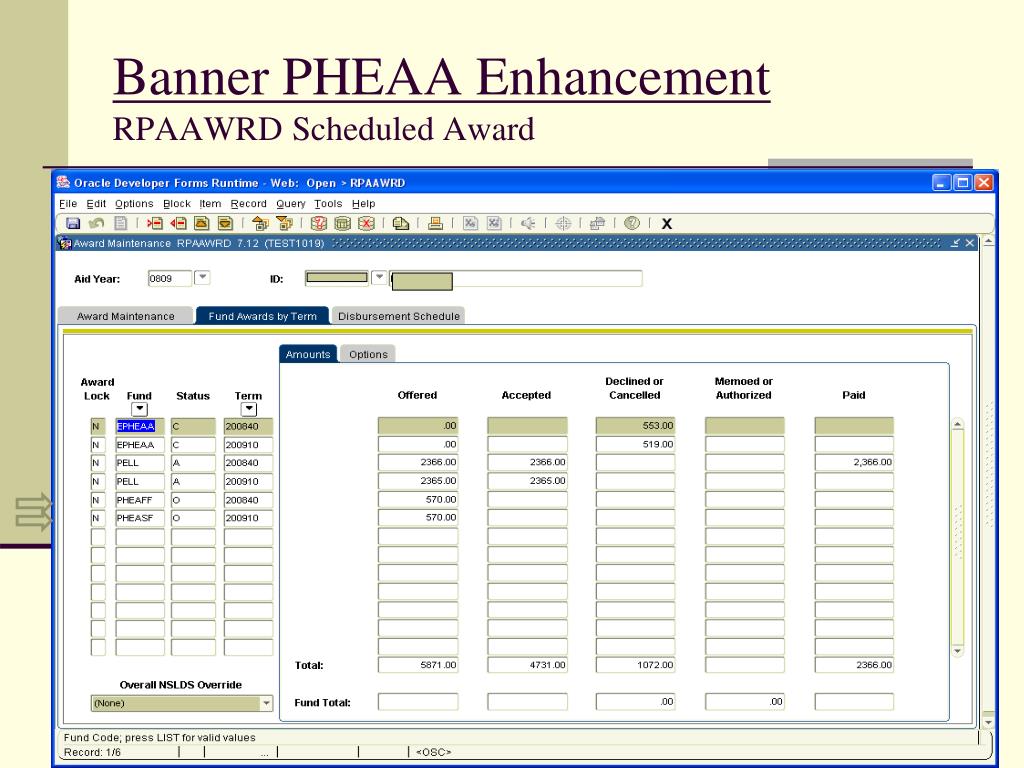Open the Options menu in menu bar
The height and width of the screenshot is (768, 1024).
[134, 204]
